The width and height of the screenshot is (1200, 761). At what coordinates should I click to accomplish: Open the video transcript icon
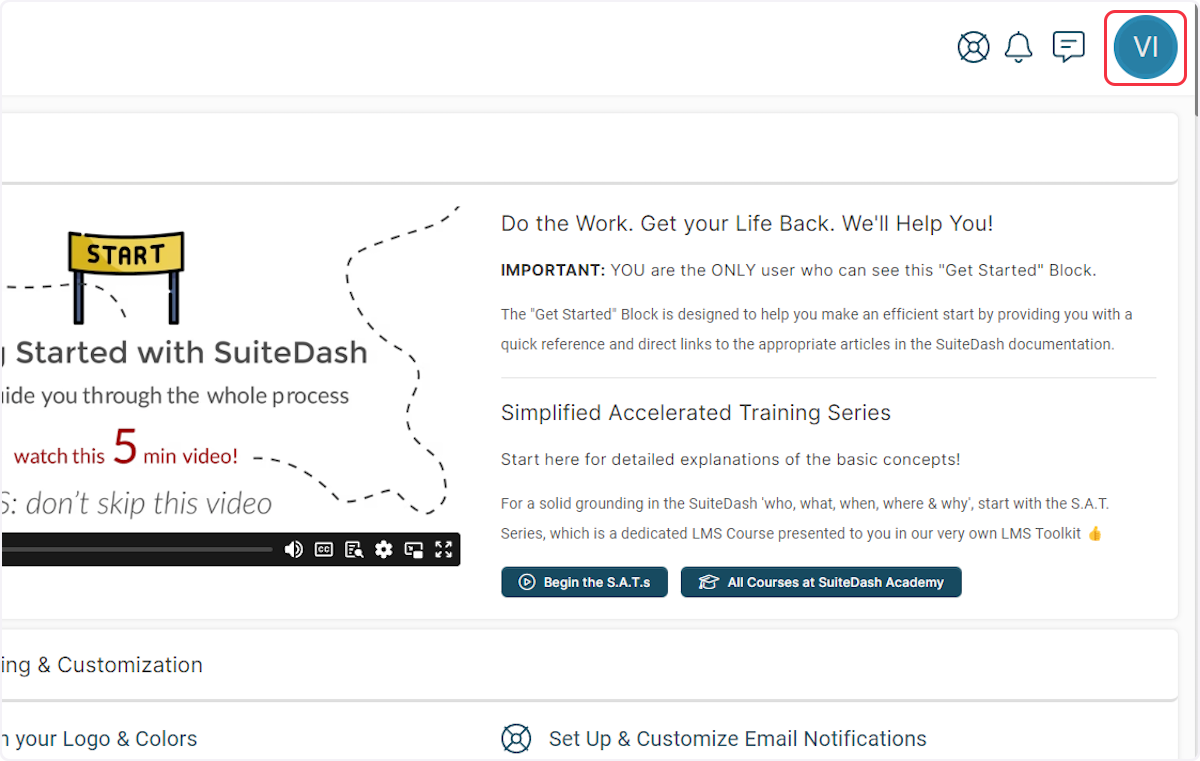pos(354,549)
